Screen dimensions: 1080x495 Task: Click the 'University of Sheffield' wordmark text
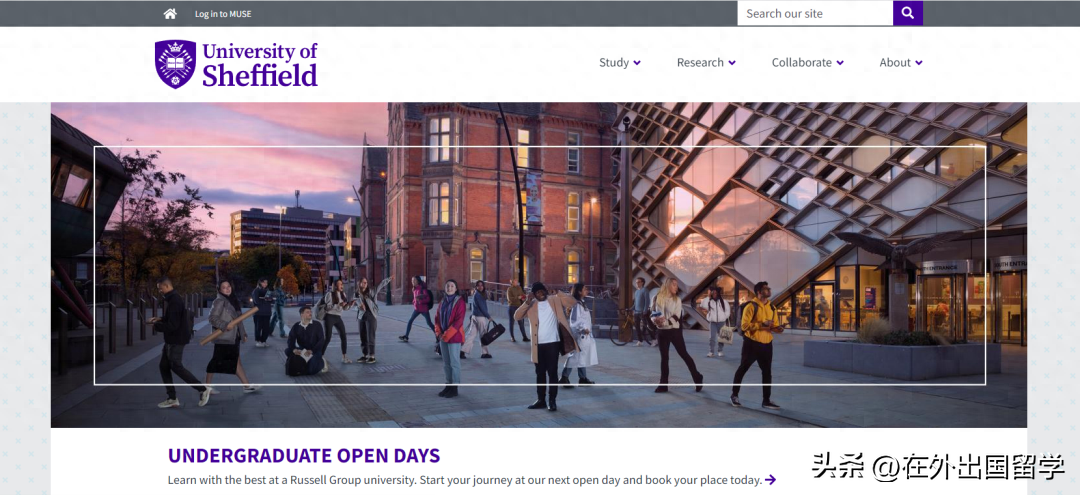click(260, 64)
